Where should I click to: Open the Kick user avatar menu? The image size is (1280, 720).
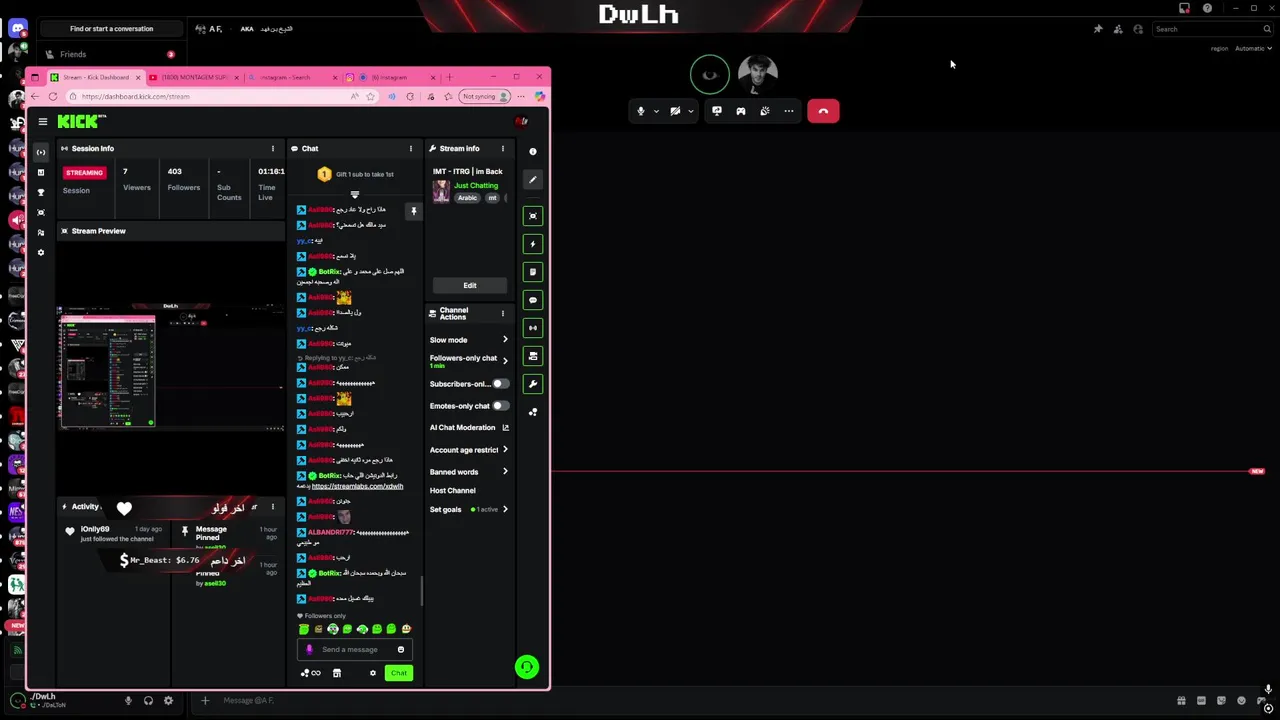pyautogui.click(x=521, y=121)
